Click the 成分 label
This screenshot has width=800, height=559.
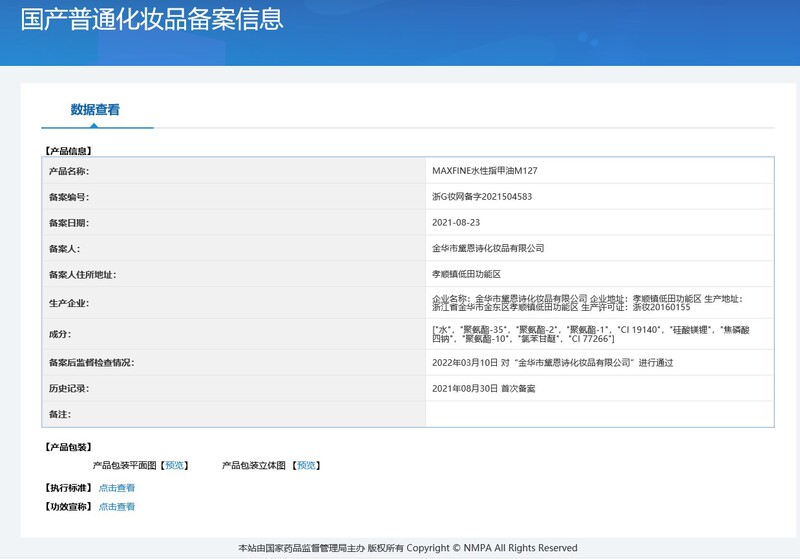coord(60,334)
